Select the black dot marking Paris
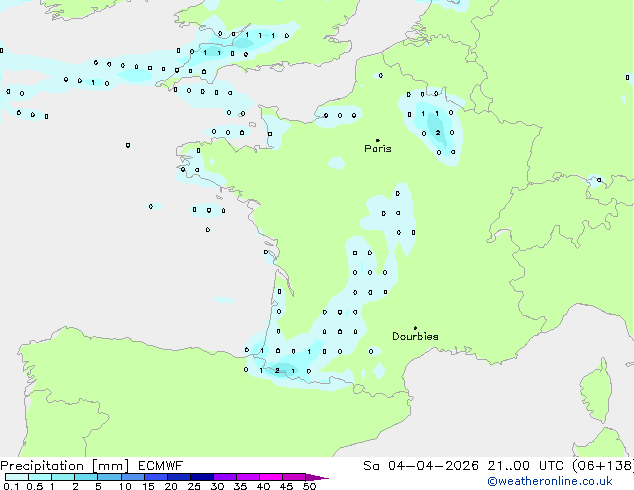This screenshot has height=490, width=634. (x=378, y=140)
